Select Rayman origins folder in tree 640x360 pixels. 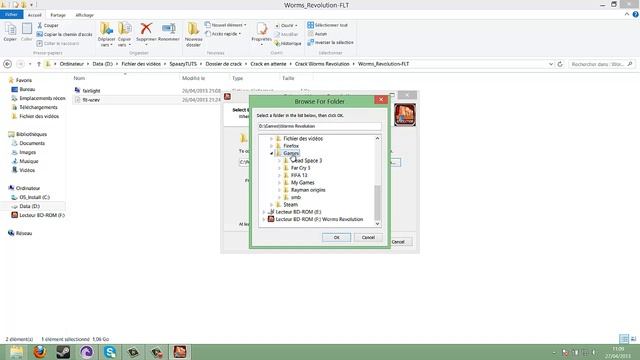coord(308,190)
